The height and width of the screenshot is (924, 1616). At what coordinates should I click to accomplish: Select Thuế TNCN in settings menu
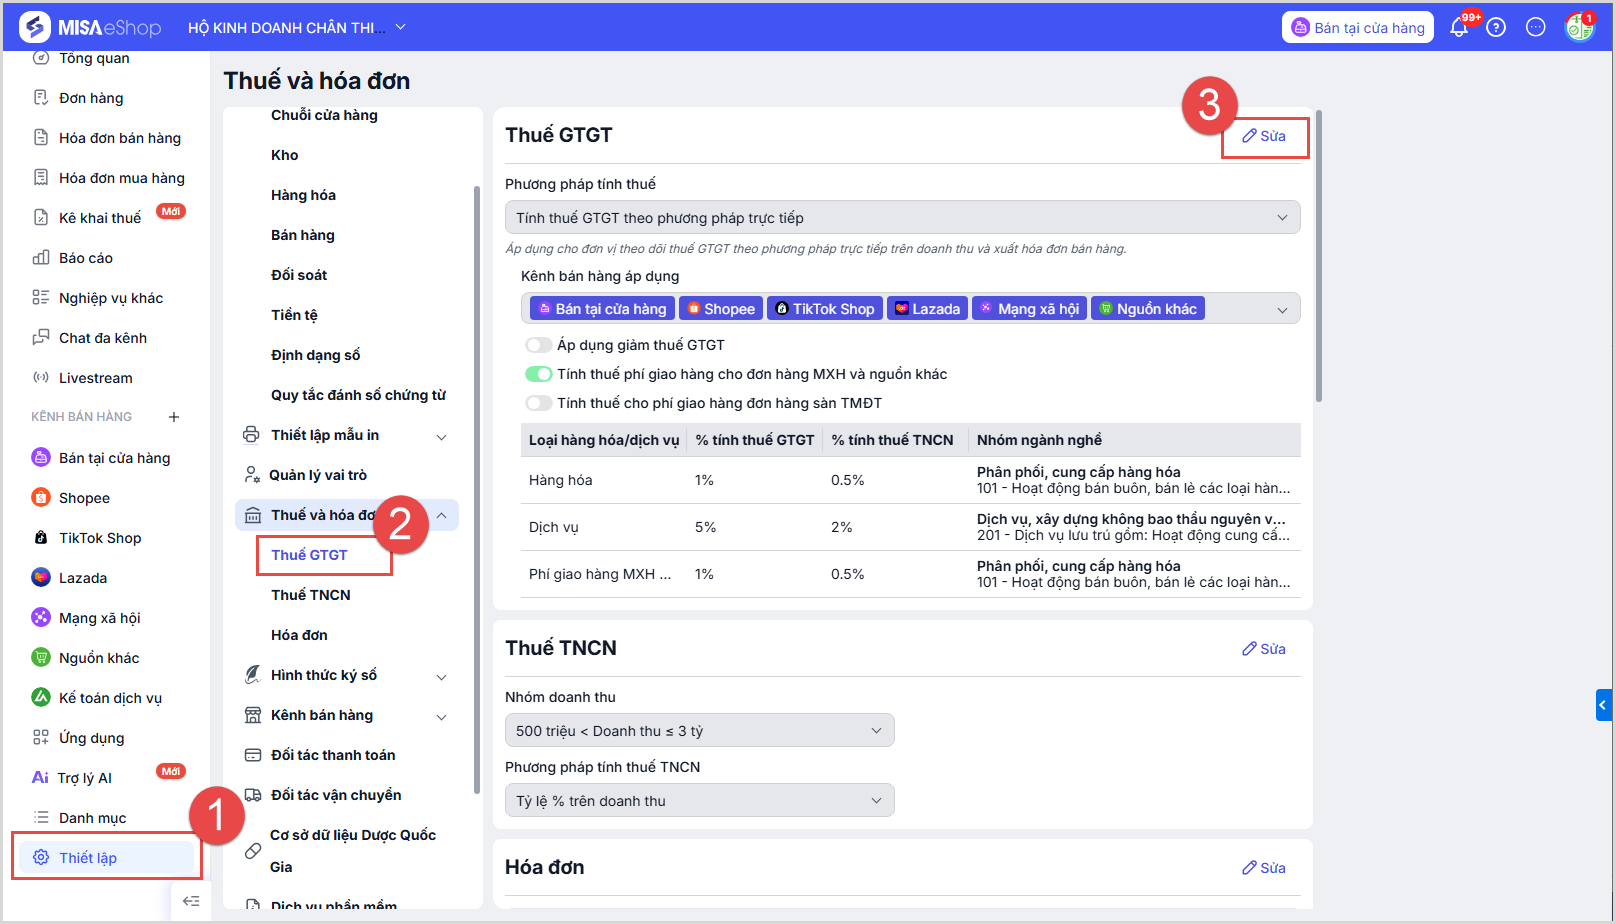click(311, 595)
